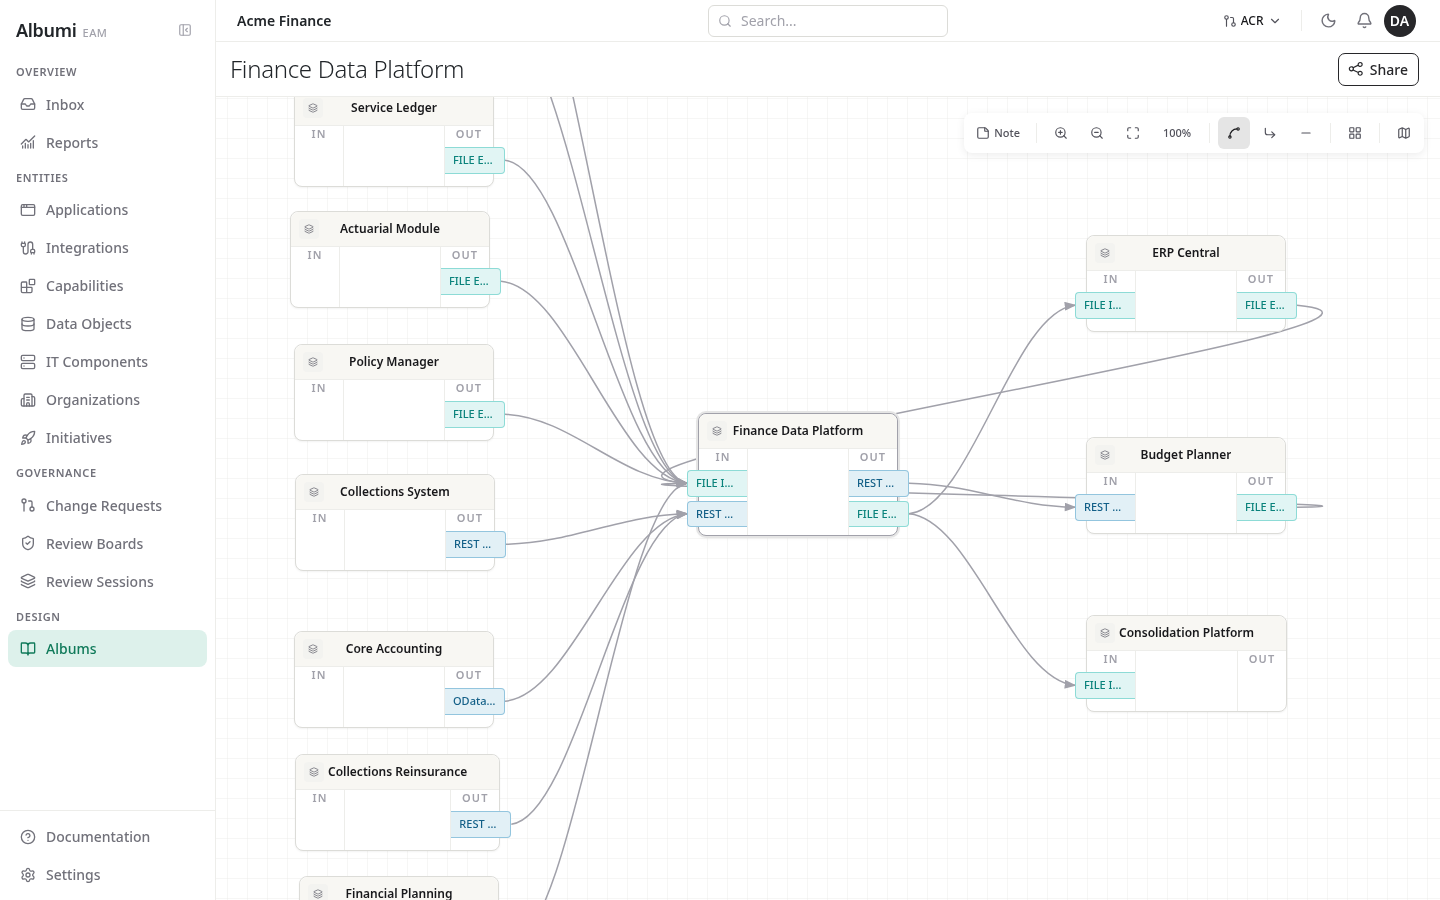The width and height of the screenshot is (1440, 900).
Task: Select Finance Data Platform REST output port
Action: click(878, 483)
